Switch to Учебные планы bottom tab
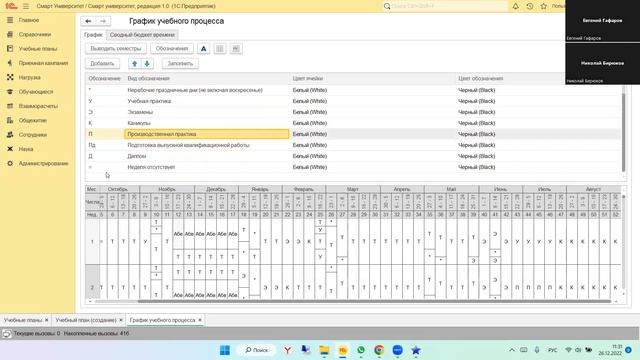Image resolution: width=640 pixels, height=360 pixels. 23,320
